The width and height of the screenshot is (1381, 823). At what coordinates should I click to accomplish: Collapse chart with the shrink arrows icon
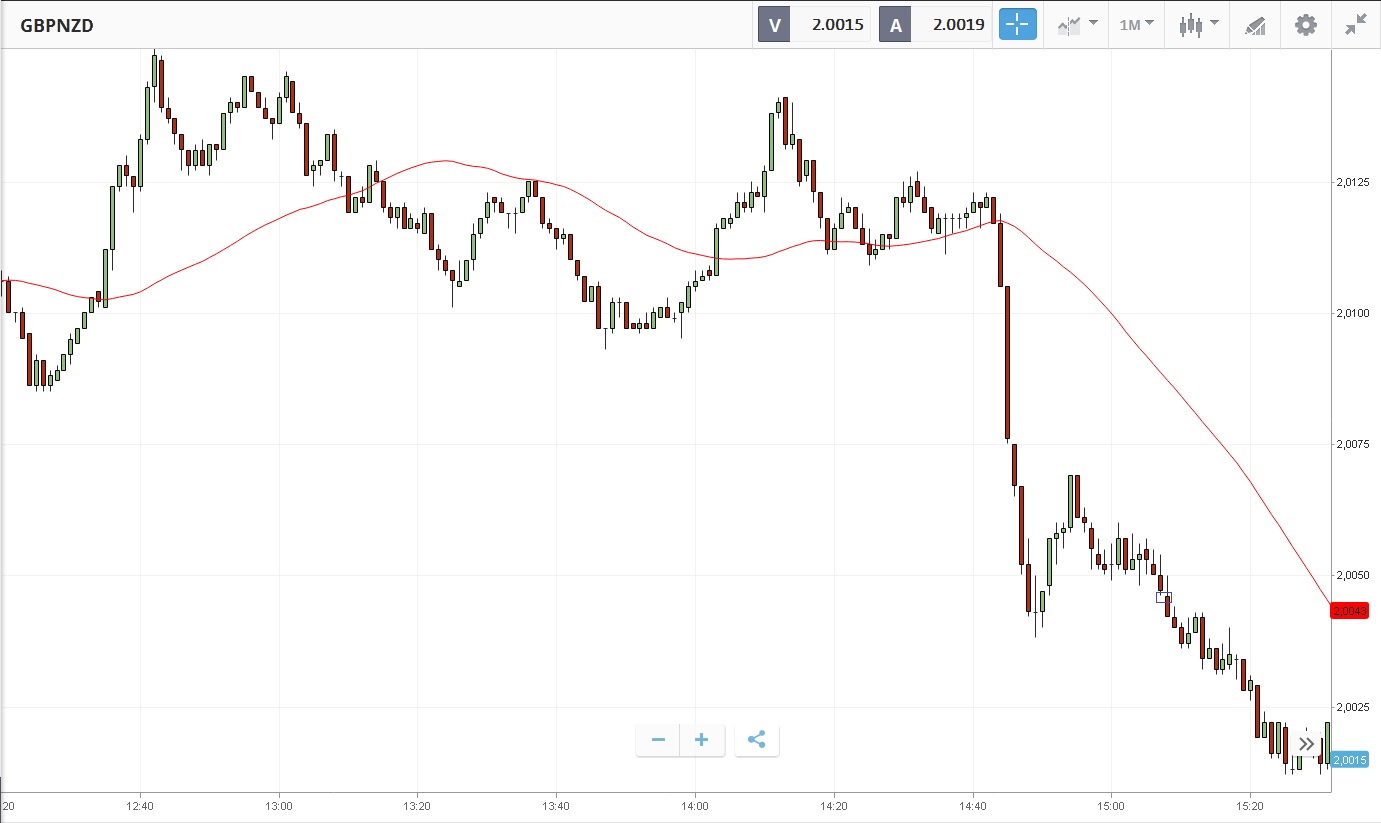coord(1355,25)
